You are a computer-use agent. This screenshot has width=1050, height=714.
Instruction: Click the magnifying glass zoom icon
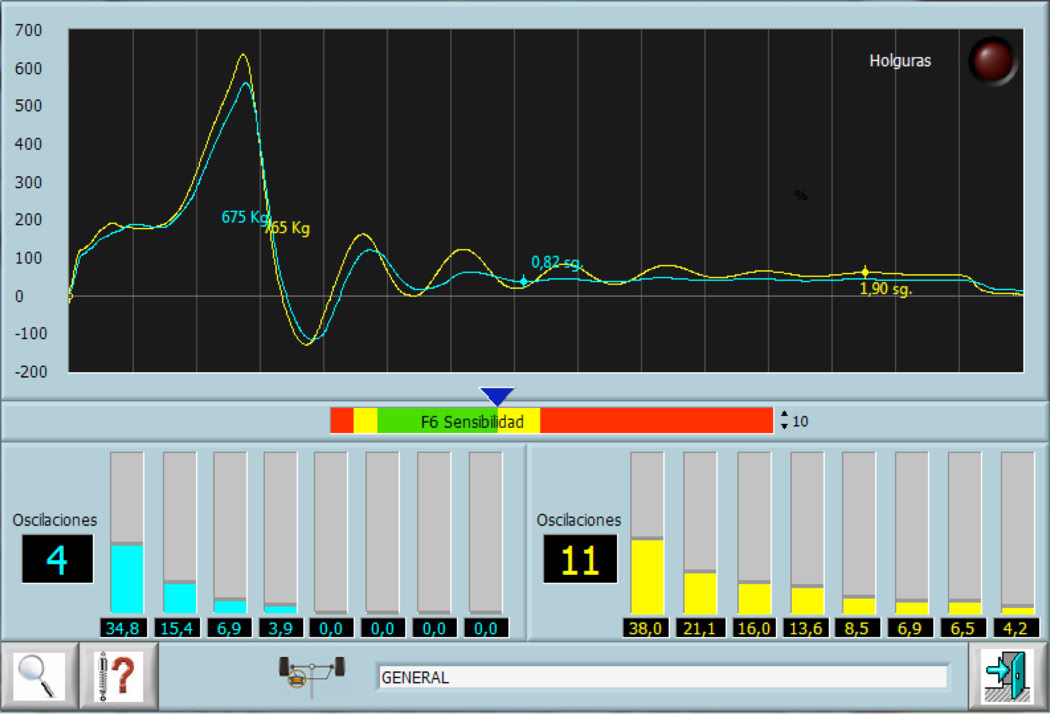[x=38, y=677]
